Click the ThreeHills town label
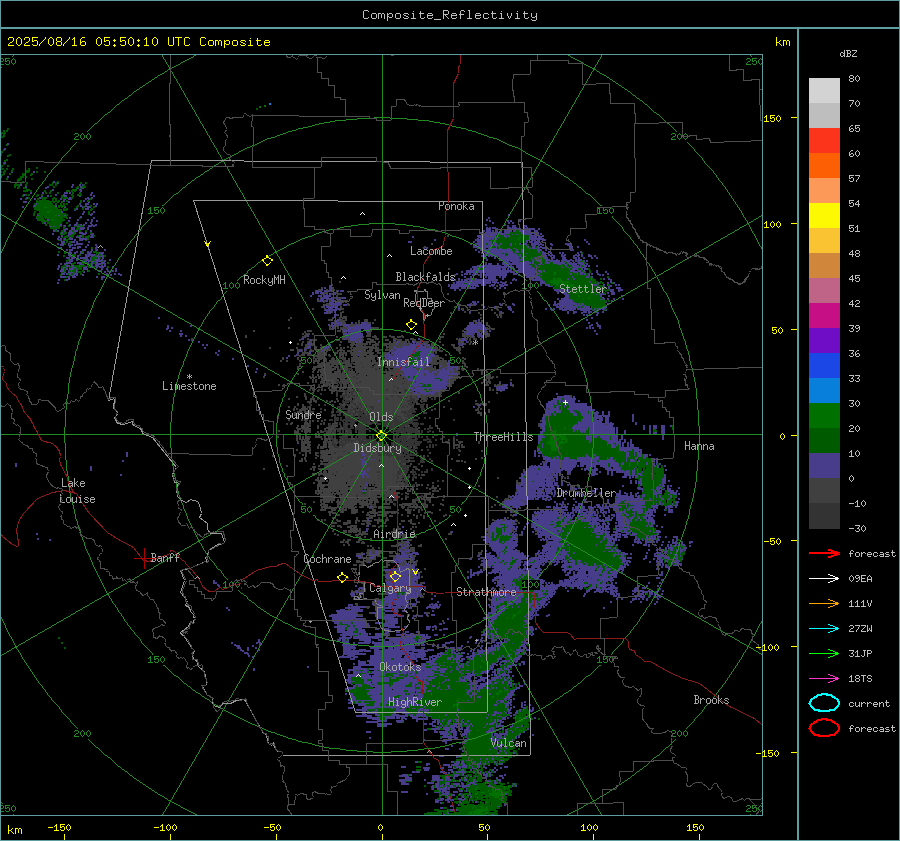Screen dimensions: 900x841 tap(503, 437)
